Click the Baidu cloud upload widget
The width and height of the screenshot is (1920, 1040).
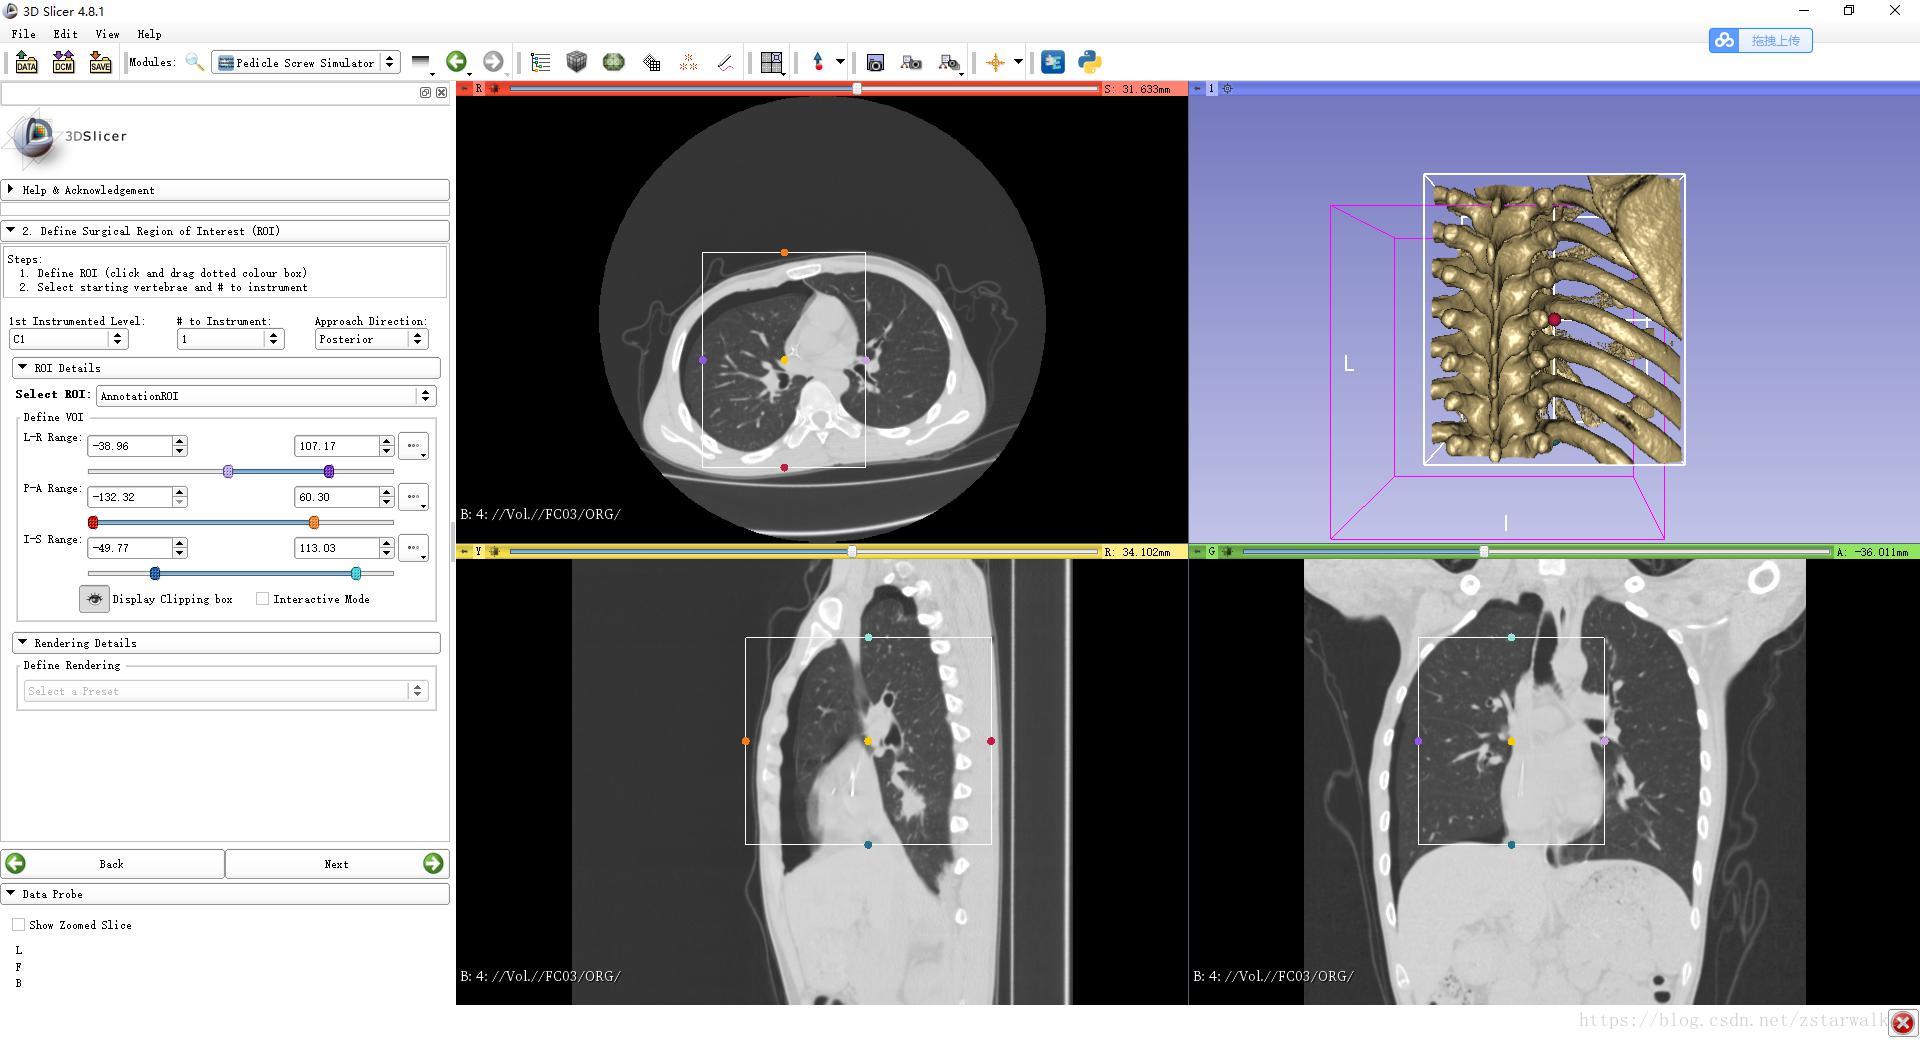tap(1760, 41)
